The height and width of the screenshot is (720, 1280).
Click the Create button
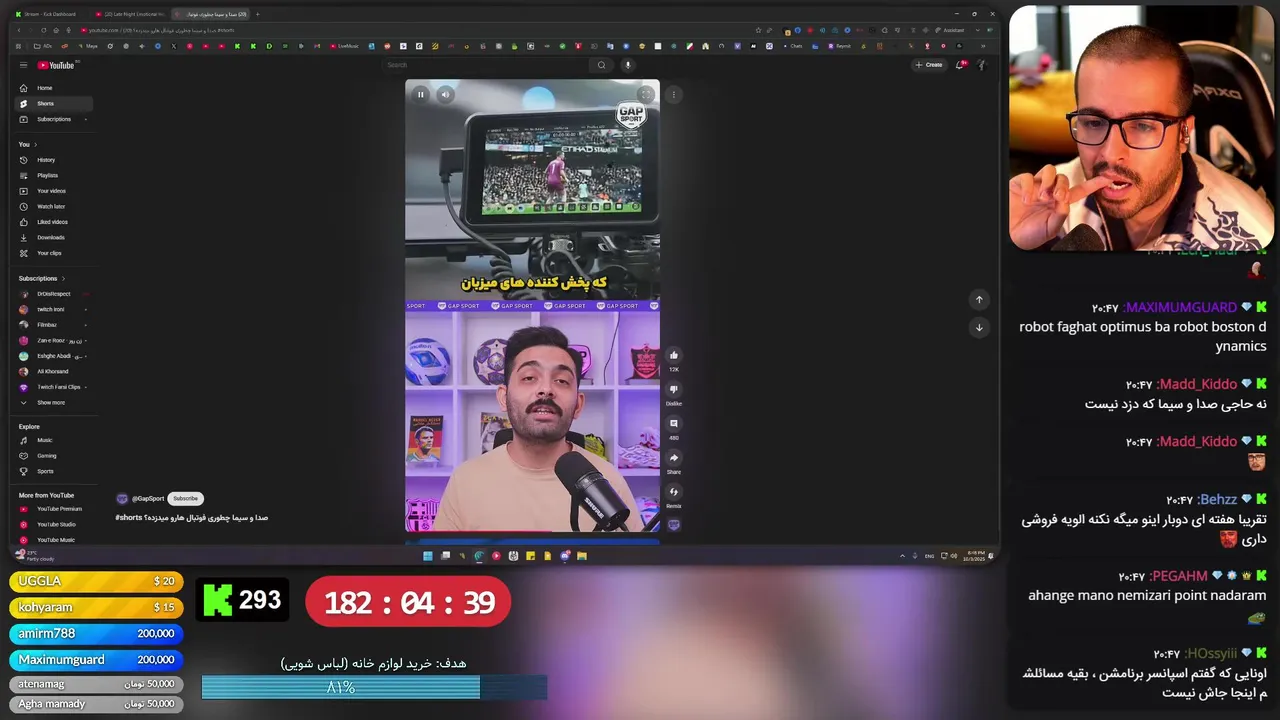click(929, 65)
